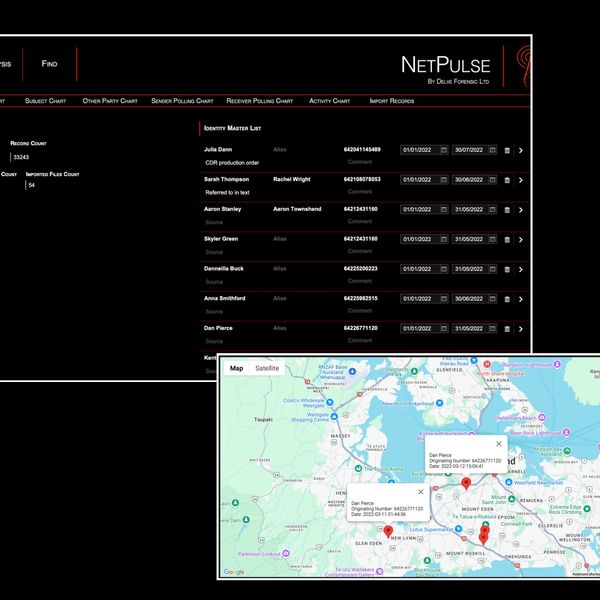Delete the Dan Pierce identity entry
This screenshot has height=600, width=600.
[507, 329]
